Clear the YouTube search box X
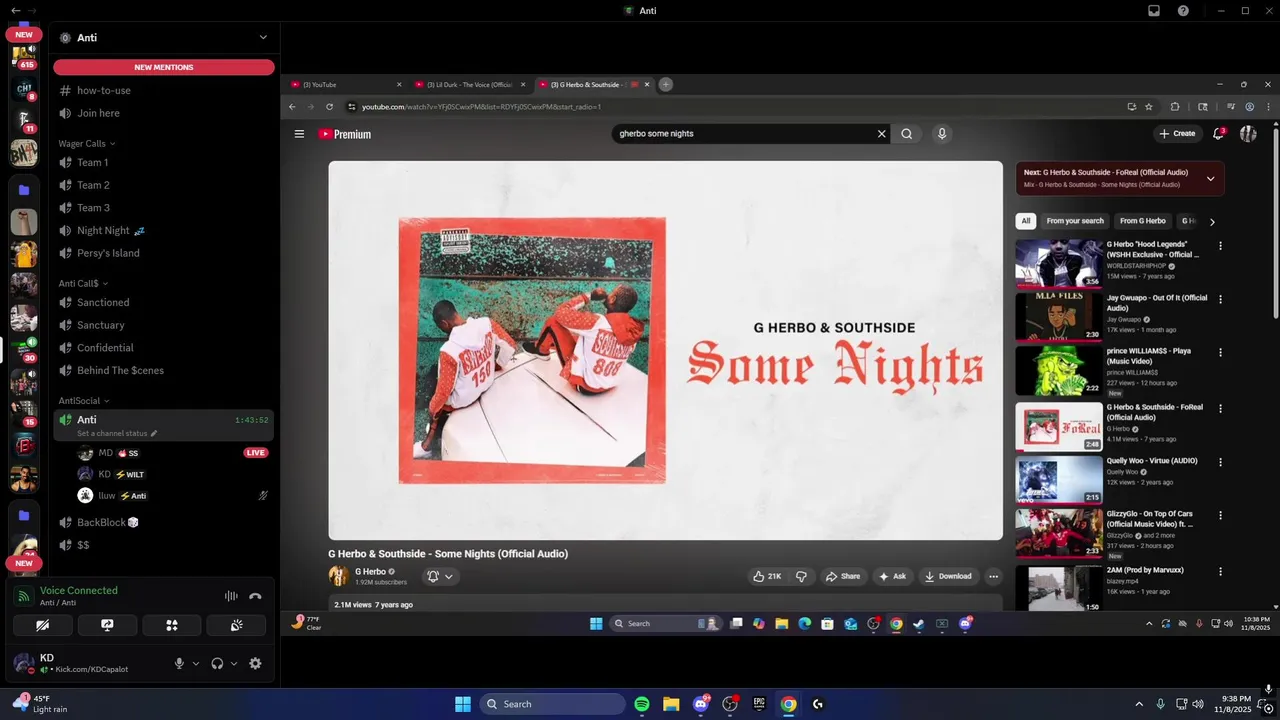The image size is (1280, 720). pyautogui.click(x=881, y=134)
